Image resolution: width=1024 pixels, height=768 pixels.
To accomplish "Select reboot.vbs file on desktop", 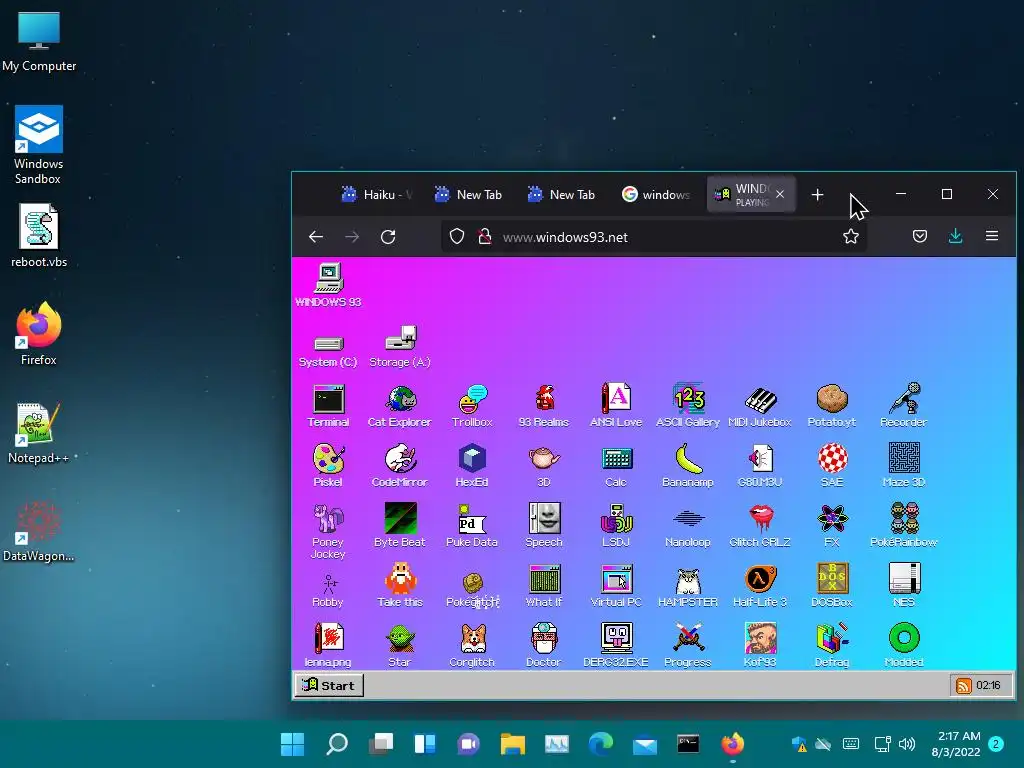I will (x=39, y=236).
